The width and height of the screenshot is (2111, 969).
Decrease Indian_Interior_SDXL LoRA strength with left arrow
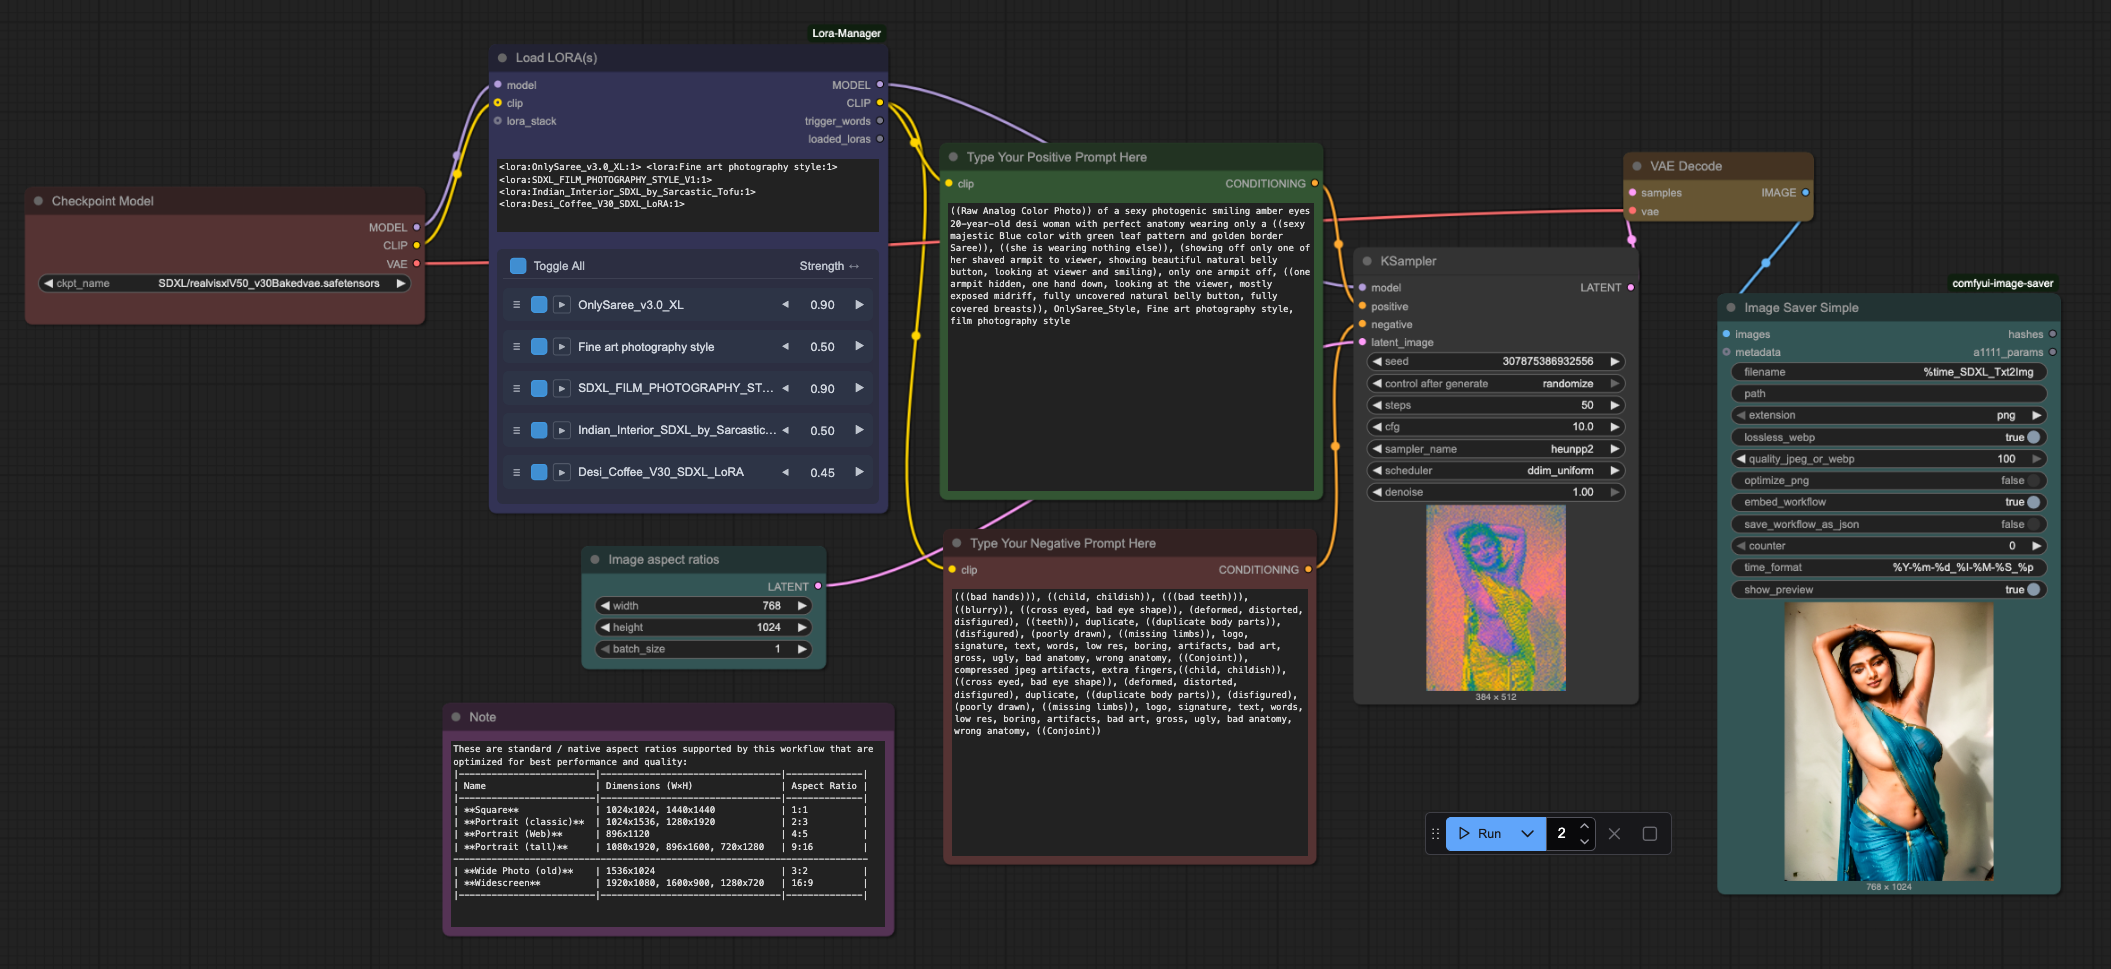[786, 430]
